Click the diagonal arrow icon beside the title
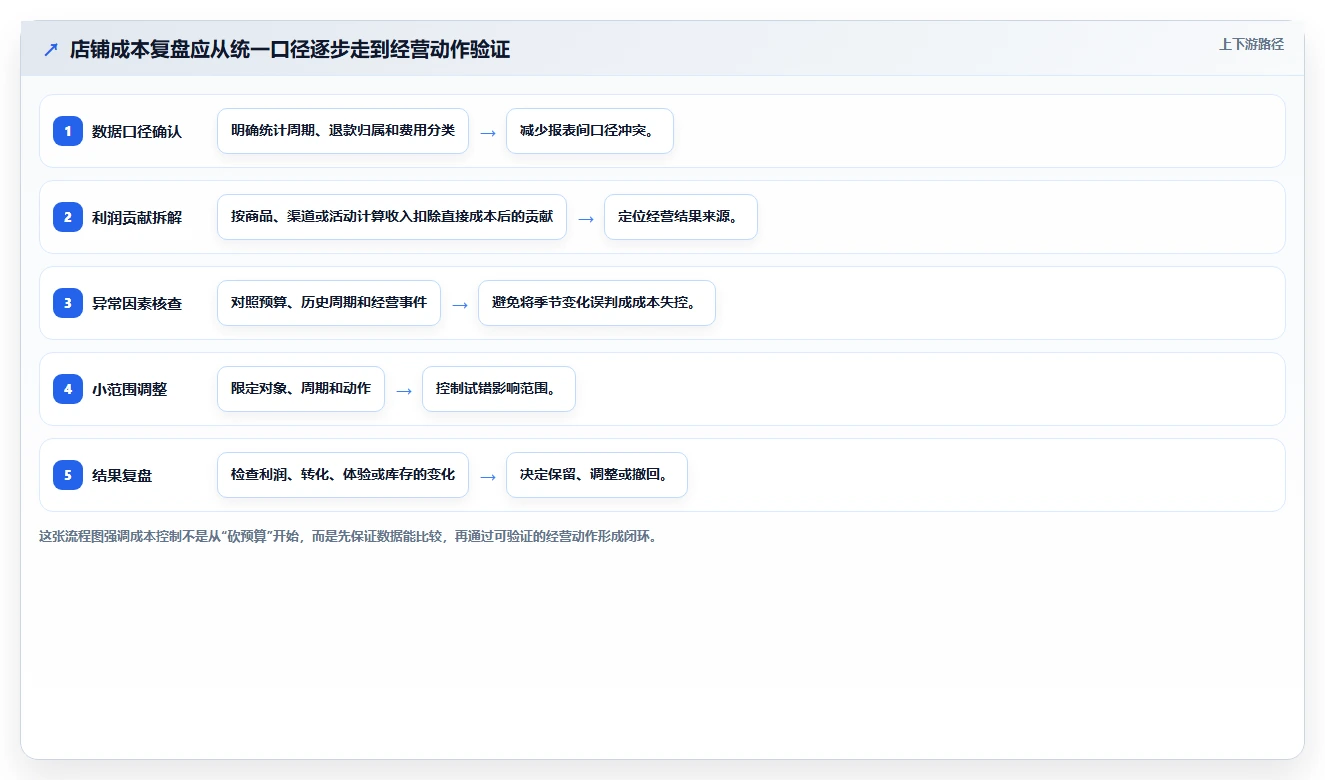Viewport: 1325px width, 780px height. (51, 49)
